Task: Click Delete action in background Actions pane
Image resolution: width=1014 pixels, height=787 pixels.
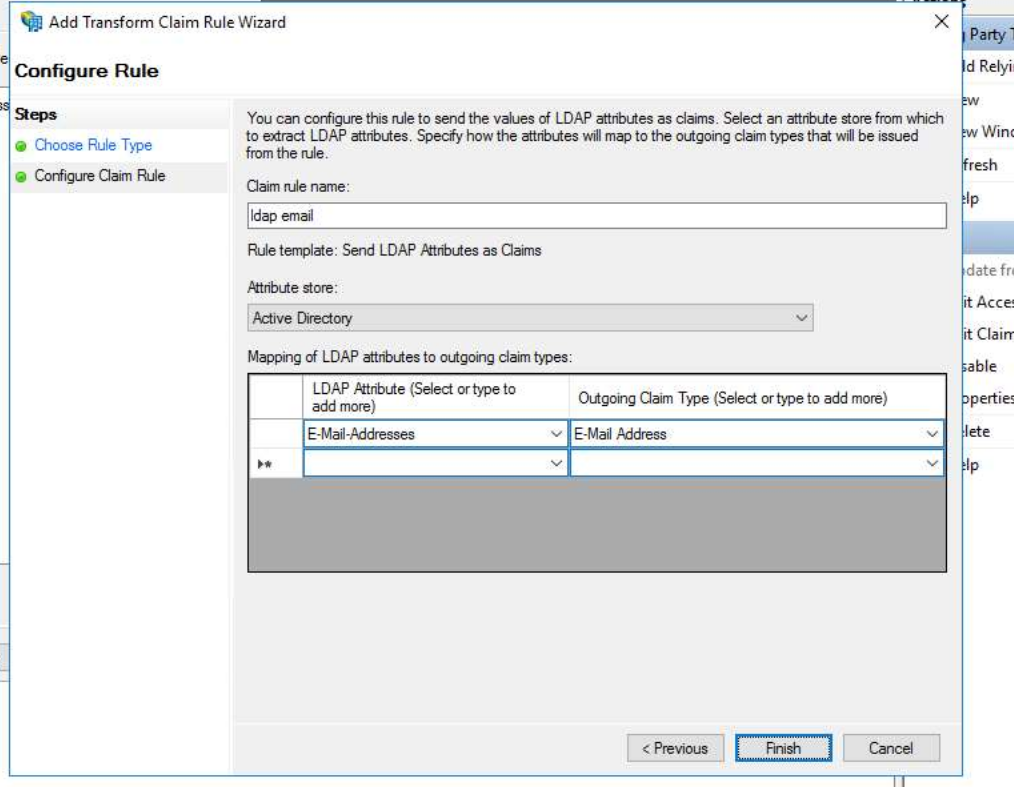Action: click(x=978, y=432)
